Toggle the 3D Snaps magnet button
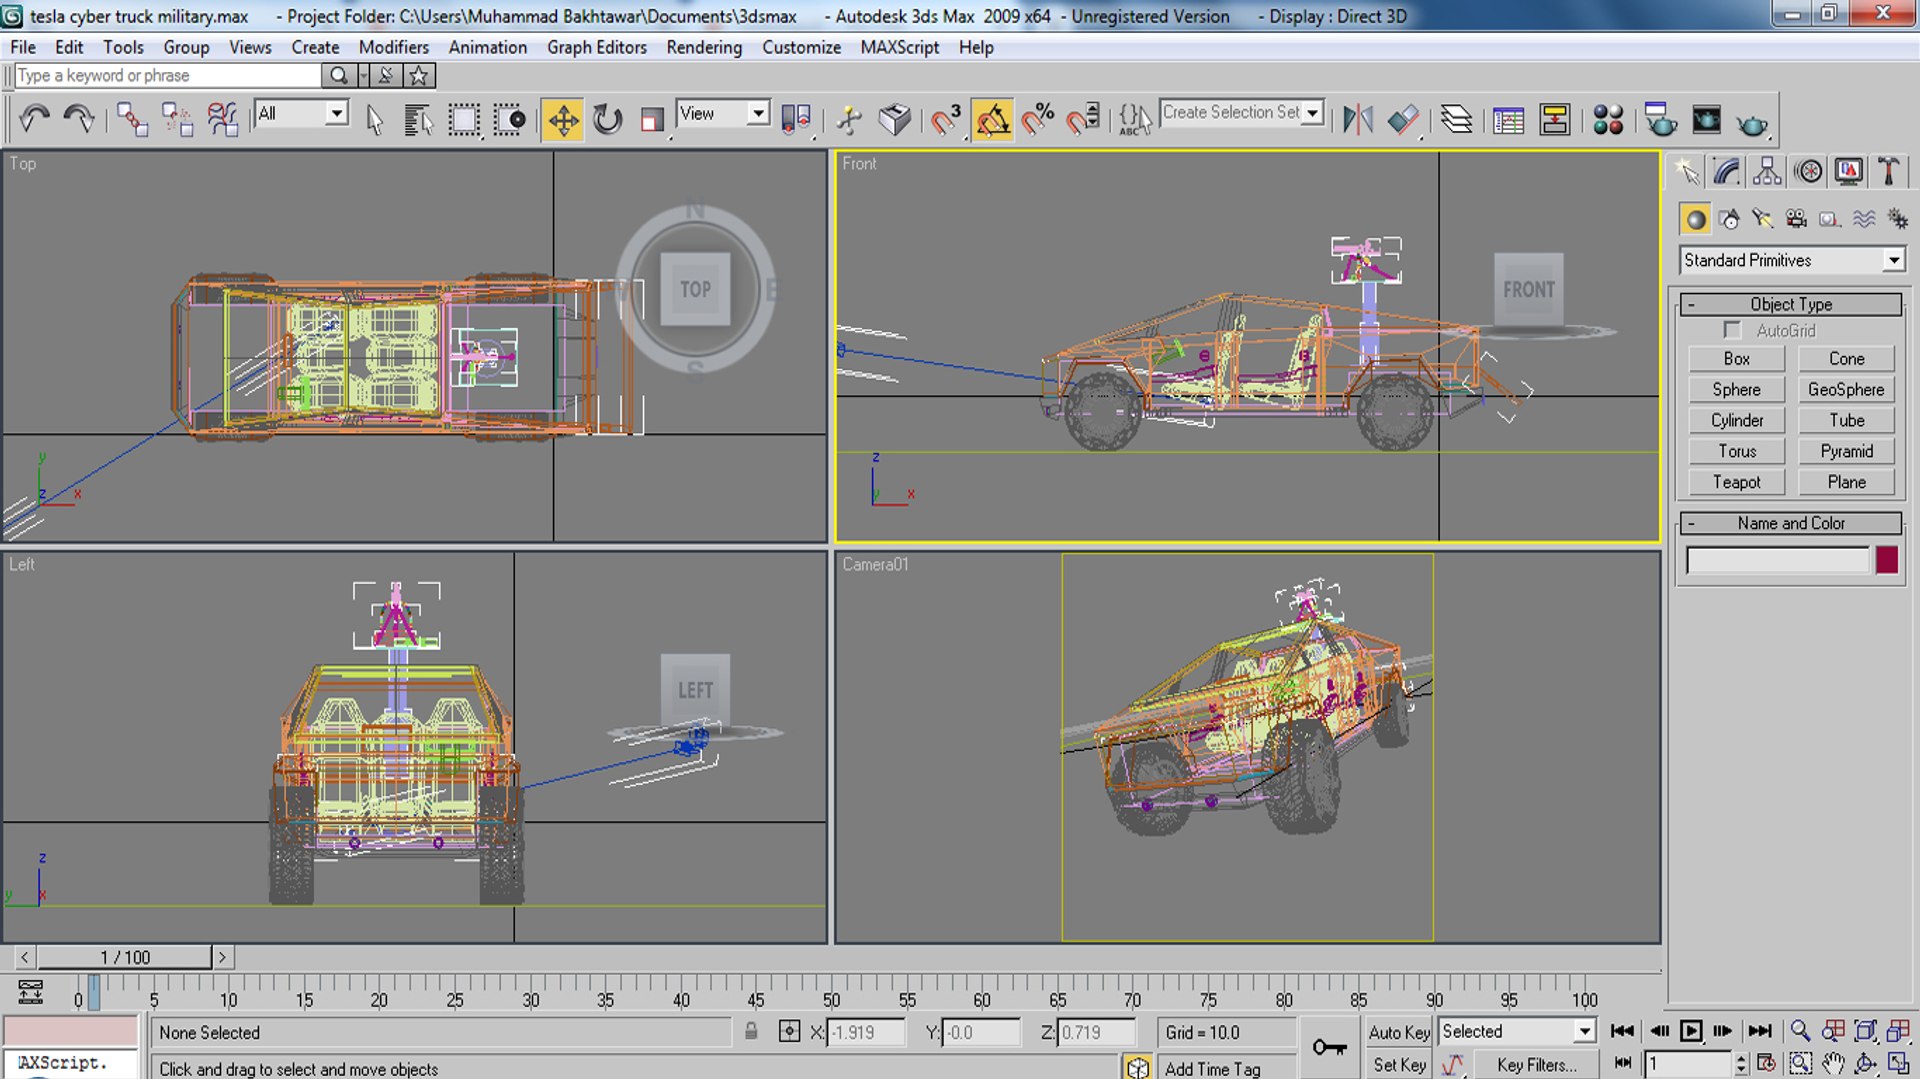The width and height of the screenshot is (1920, 1079). pos(946,120)
